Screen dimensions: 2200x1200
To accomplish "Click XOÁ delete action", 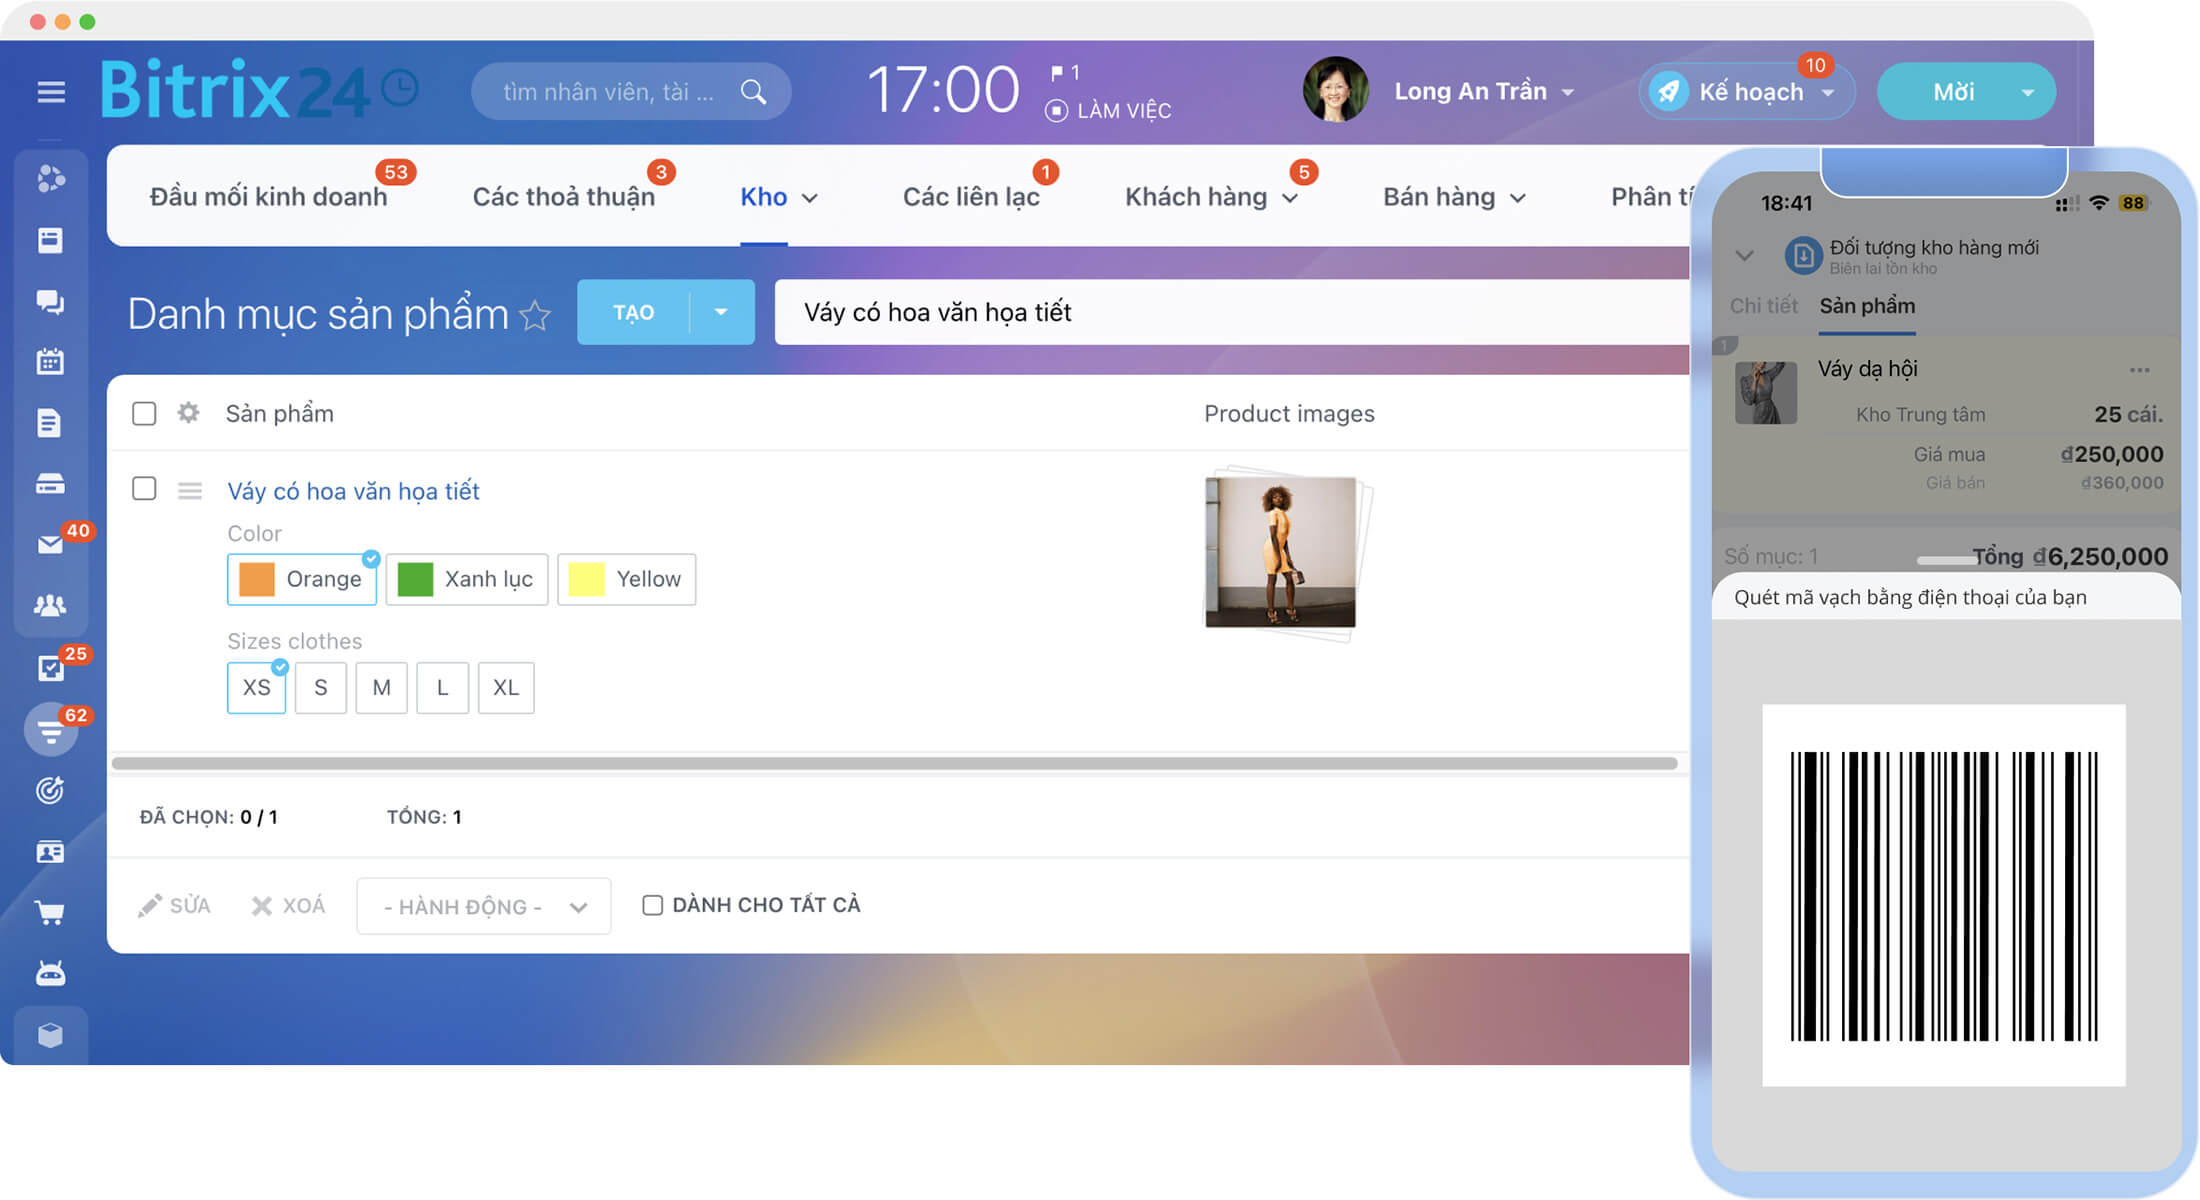I will pyautogui.click(x=288, y=905).
